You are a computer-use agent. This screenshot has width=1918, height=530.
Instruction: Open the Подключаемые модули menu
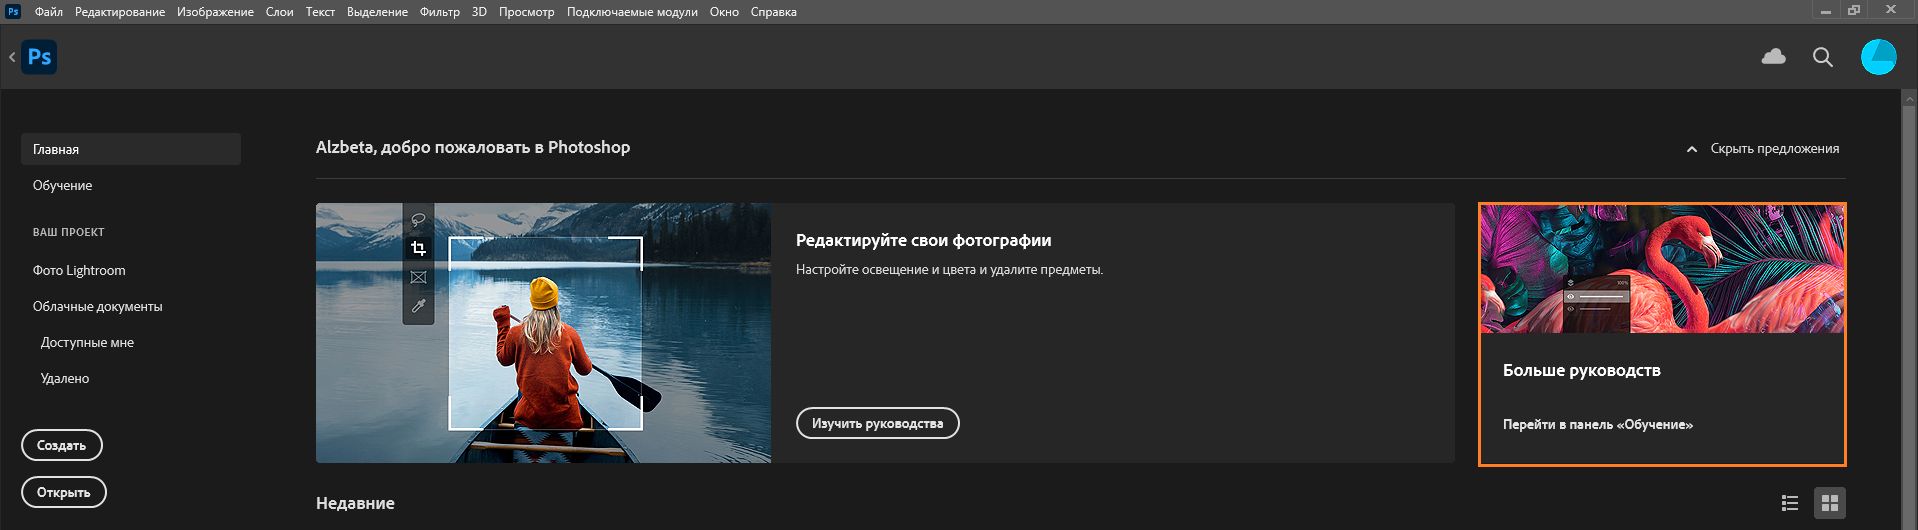(x=632, y=12)
